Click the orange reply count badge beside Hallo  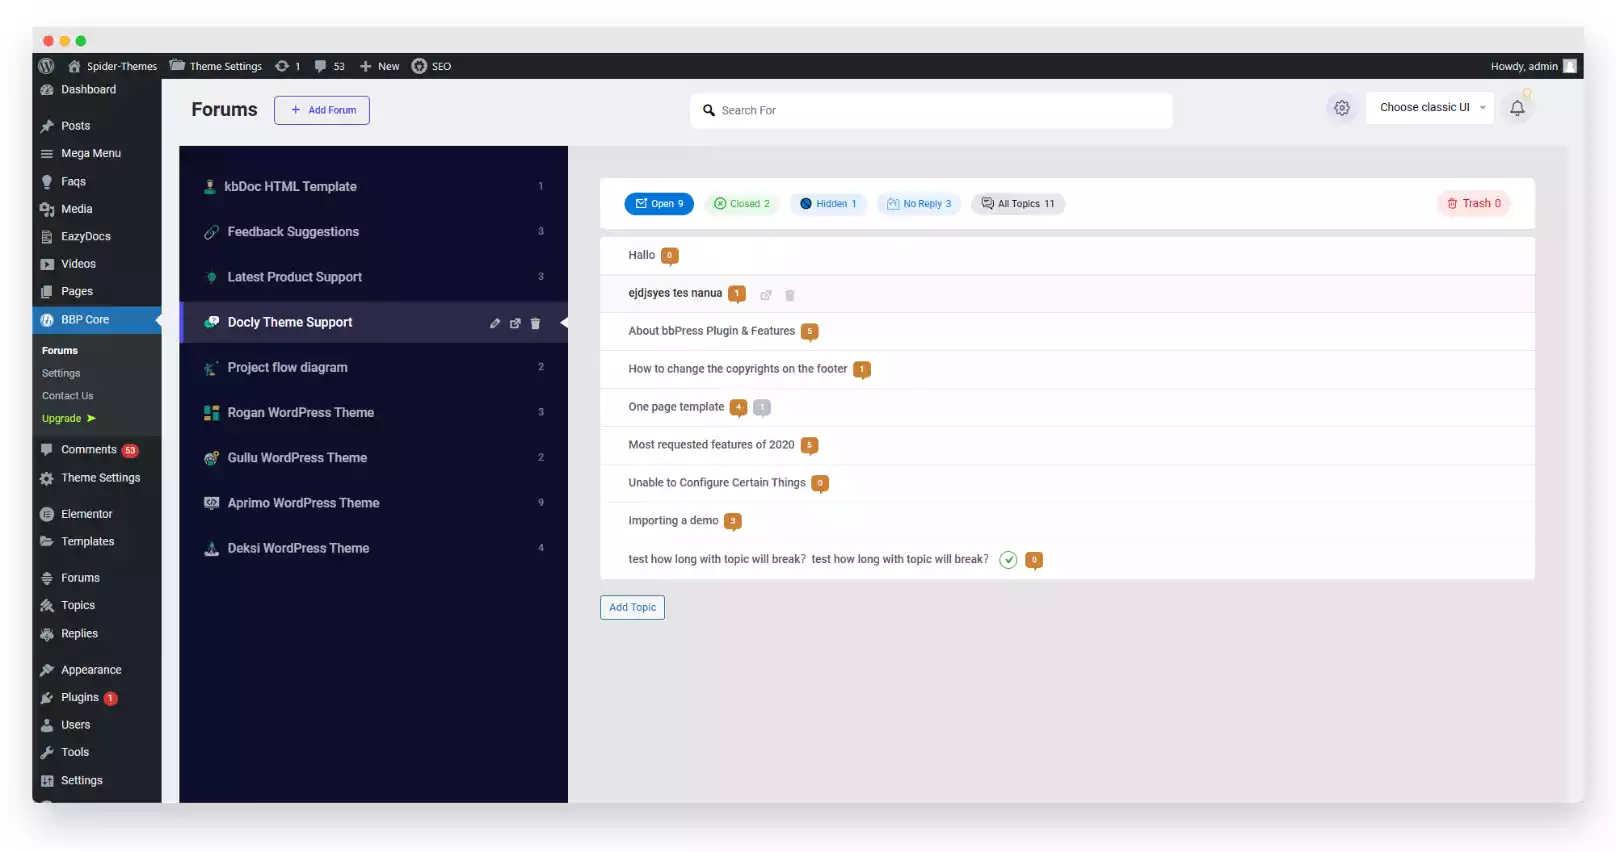(x=670, y=256)
